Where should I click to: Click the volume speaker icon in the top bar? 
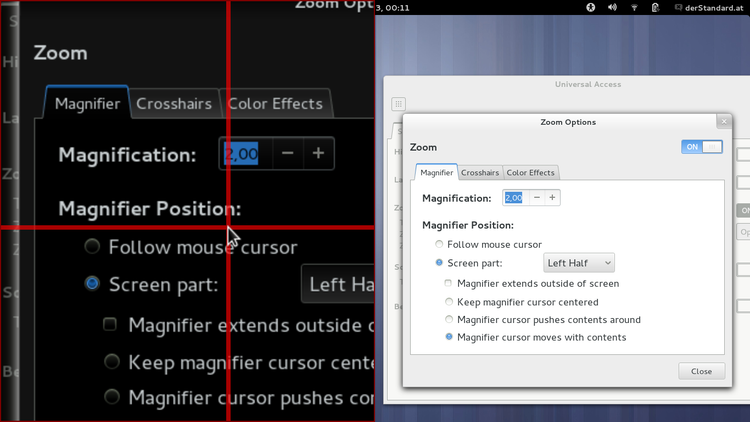(613, 7)
